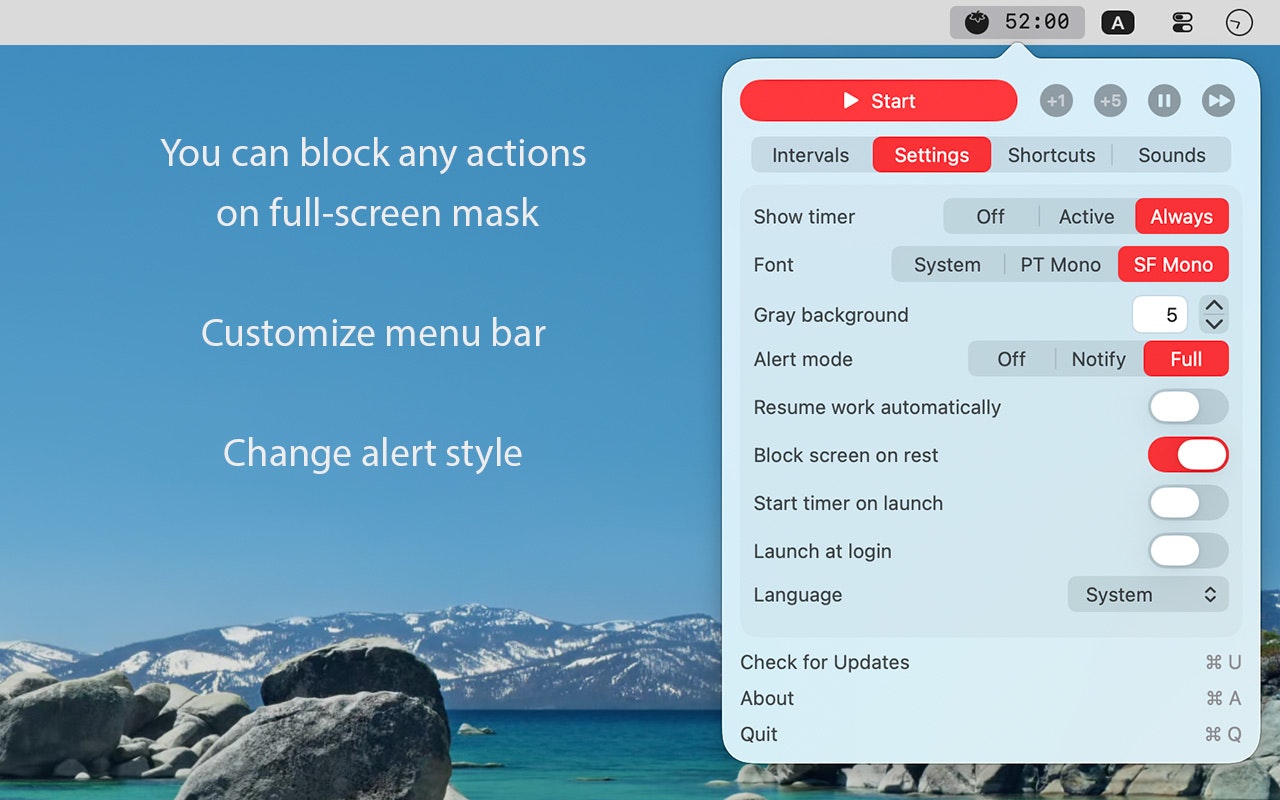This screenshot has height=800, width=1280.
Task: Open the Intervals tab
Action: 811,155
